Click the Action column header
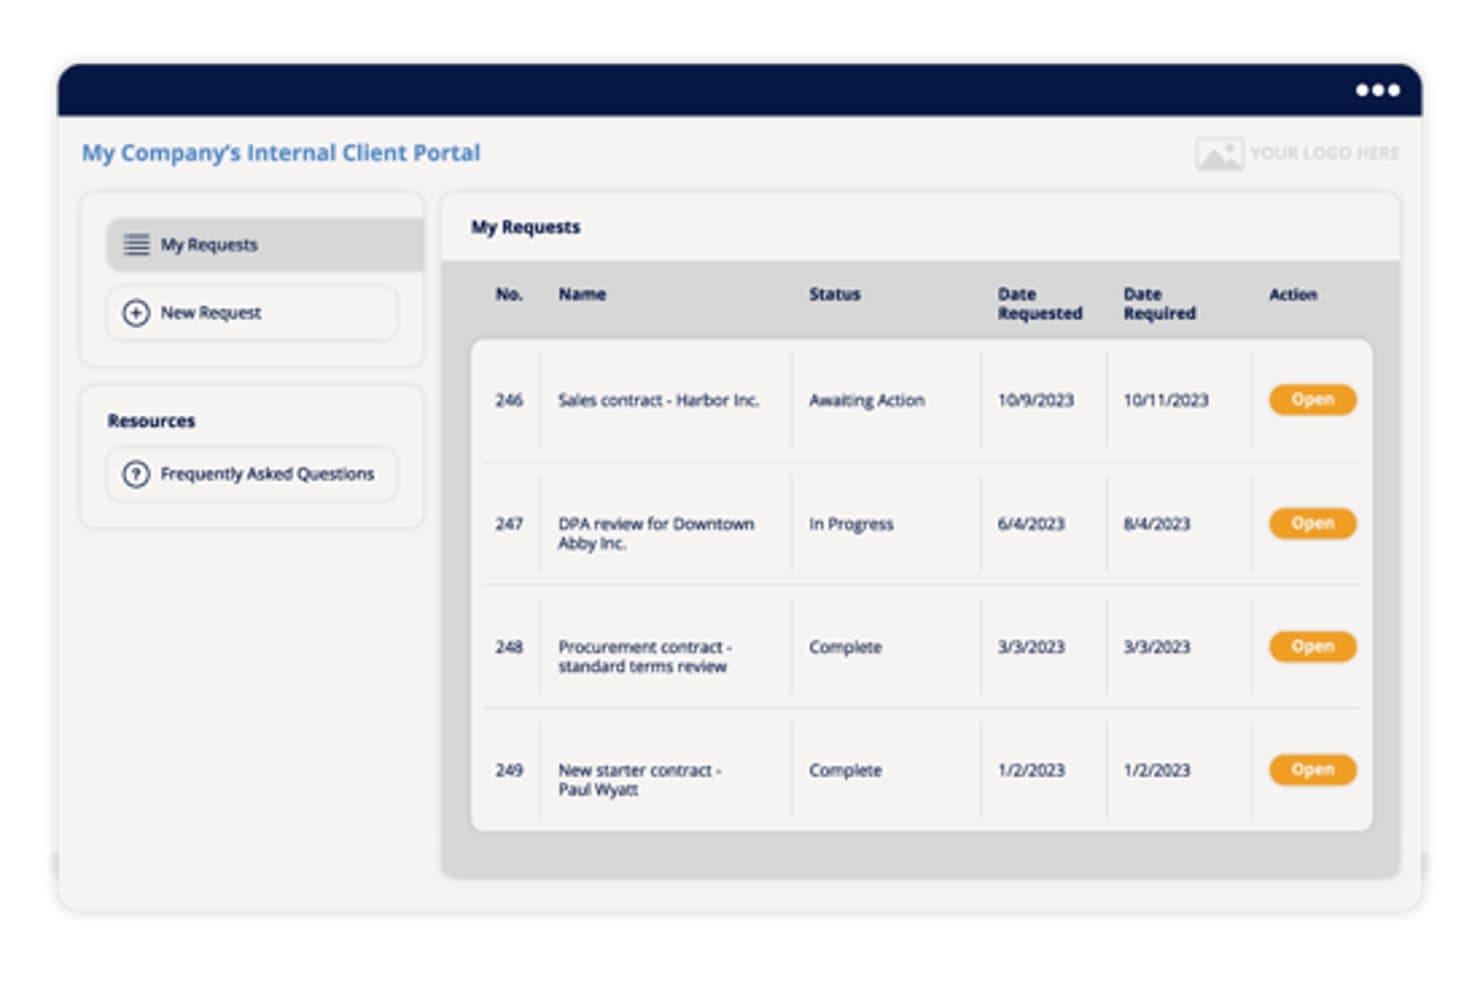This screenshot has width=1480, height=987. tap(1293, 294)
